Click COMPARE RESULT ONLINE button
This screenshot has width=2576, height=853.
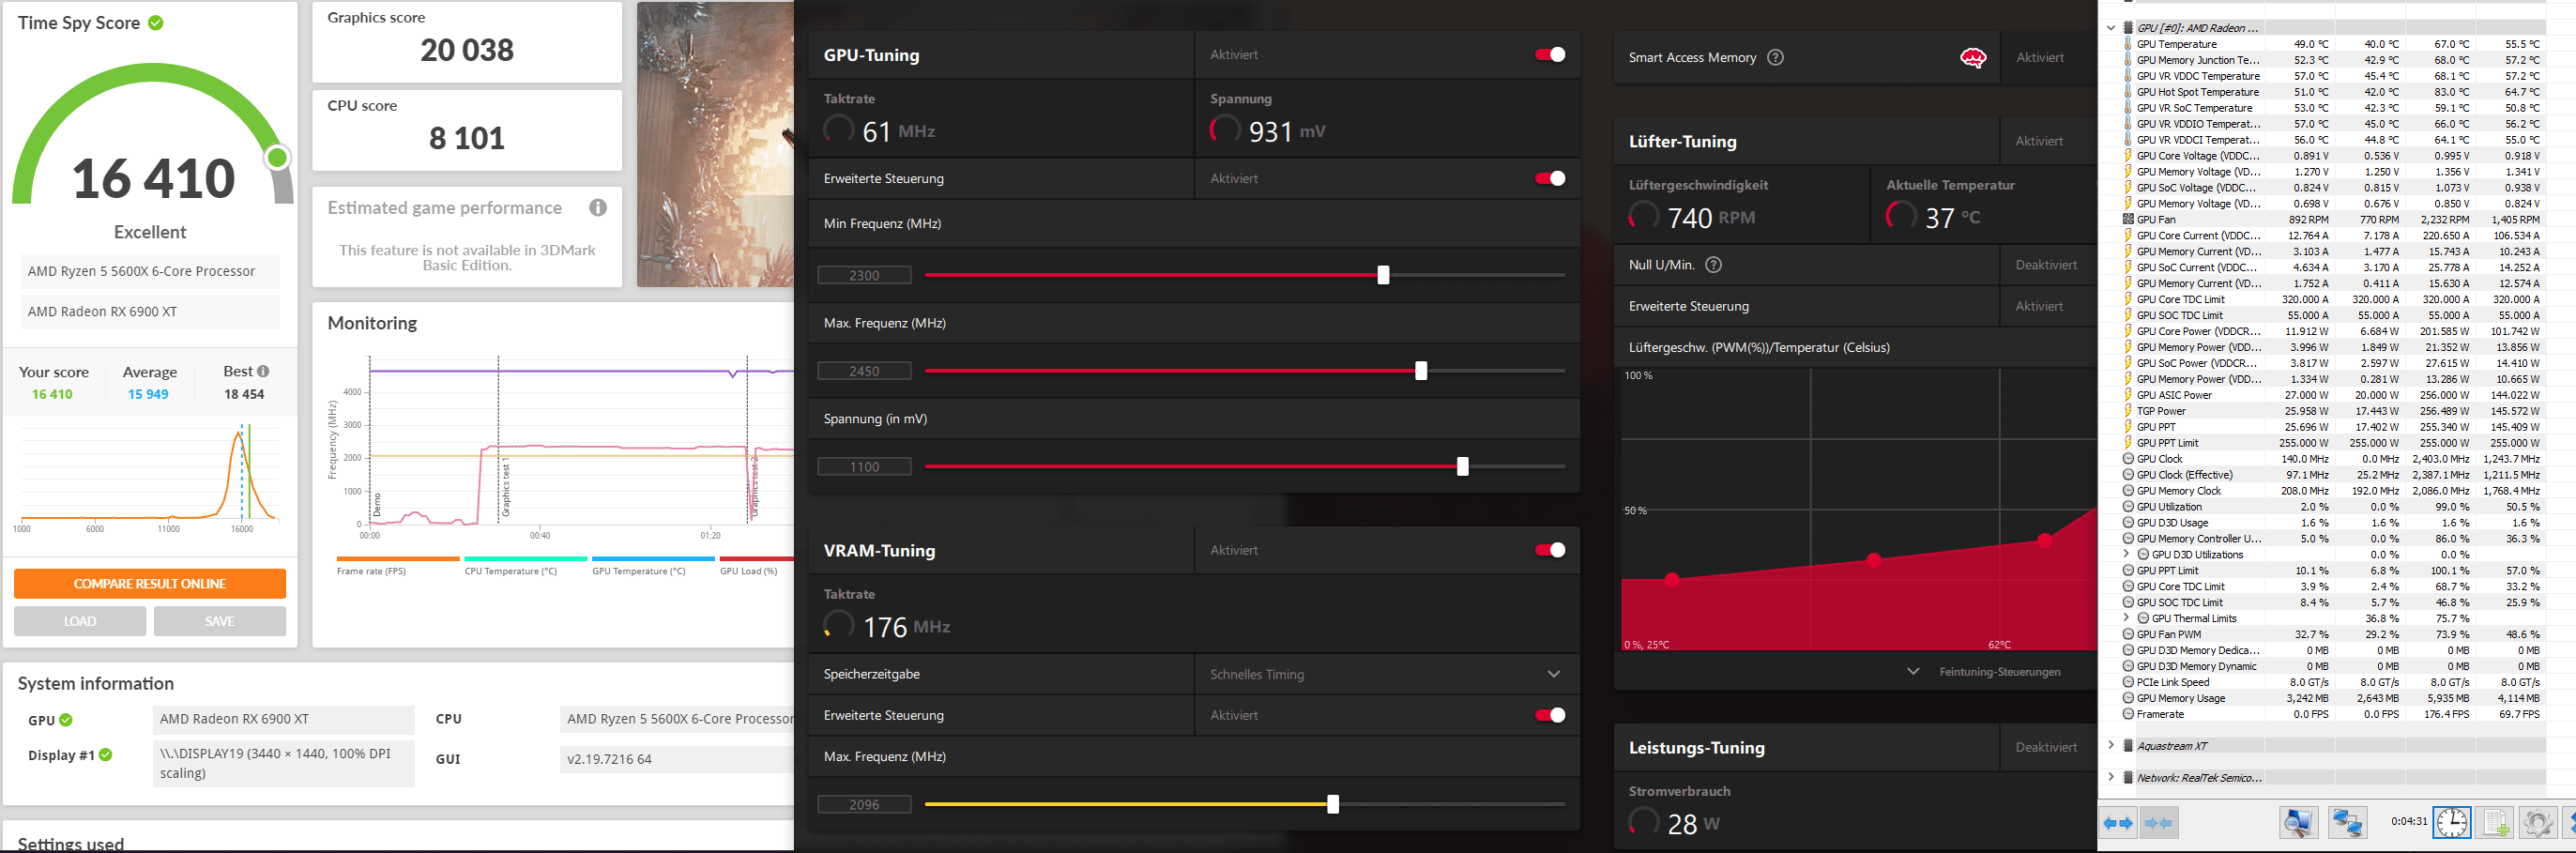tap(150, 584)
